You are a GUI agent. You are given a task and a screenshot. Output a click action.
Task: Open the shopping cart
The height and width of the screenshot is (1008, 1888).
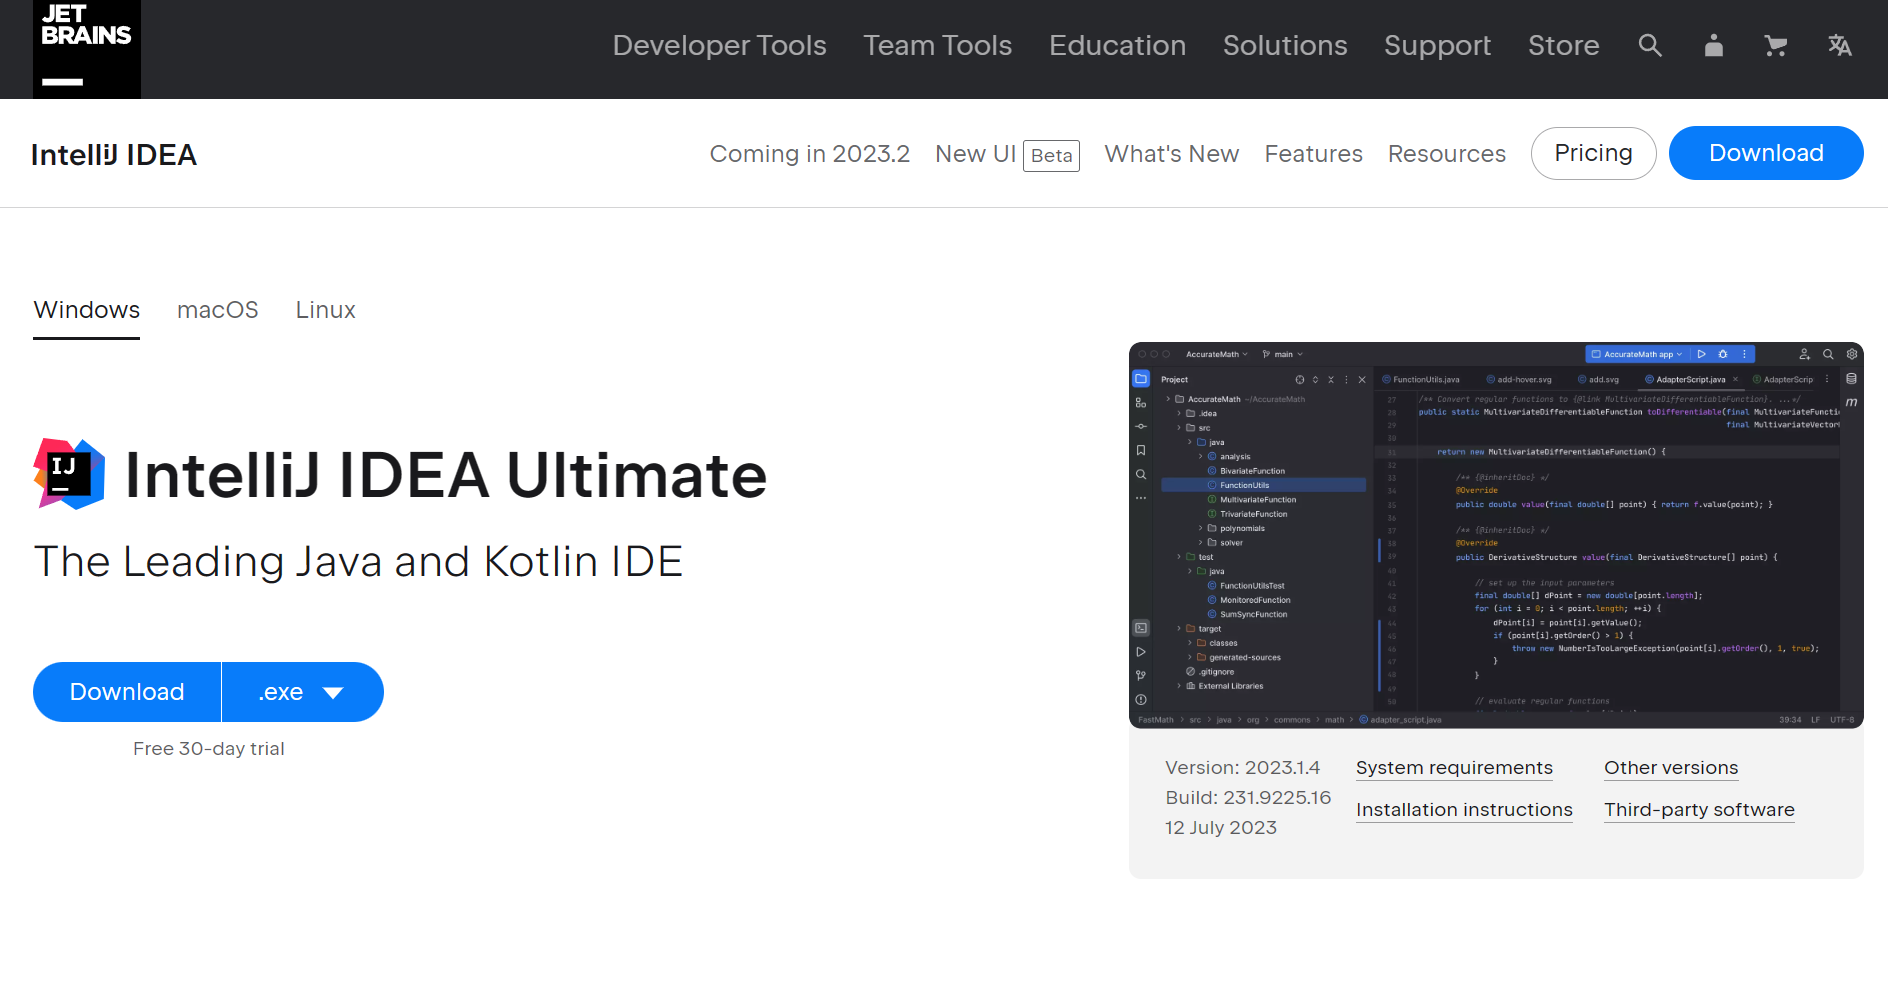(x=1776, y=45)
